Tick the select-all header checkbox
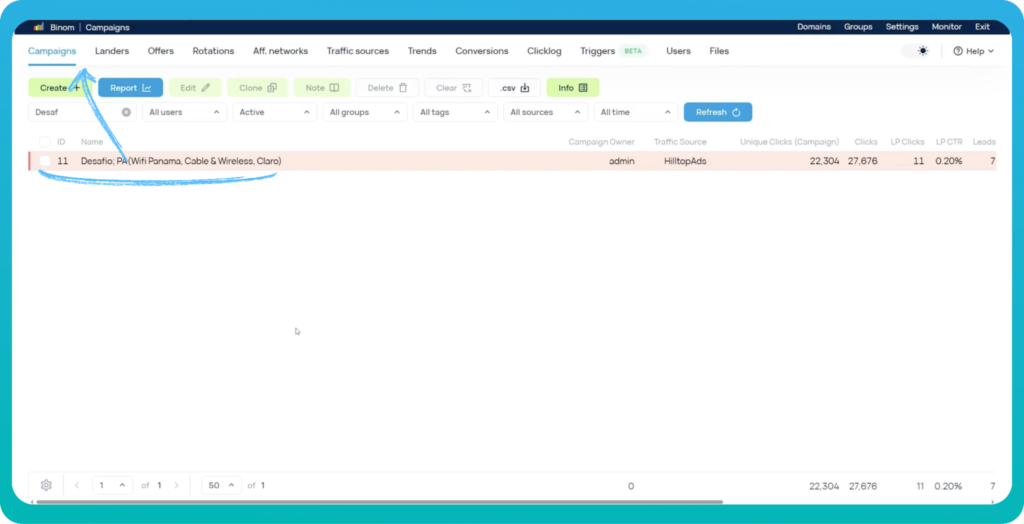The height and width of the screenshot is (524, 1024). tap(45, 142)
